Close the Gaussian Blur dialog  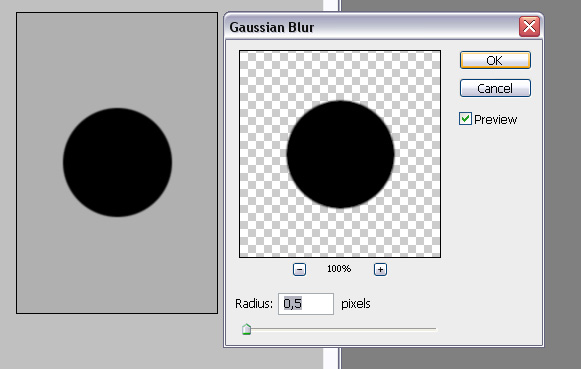pyautogui.click(x=529, y=27)
